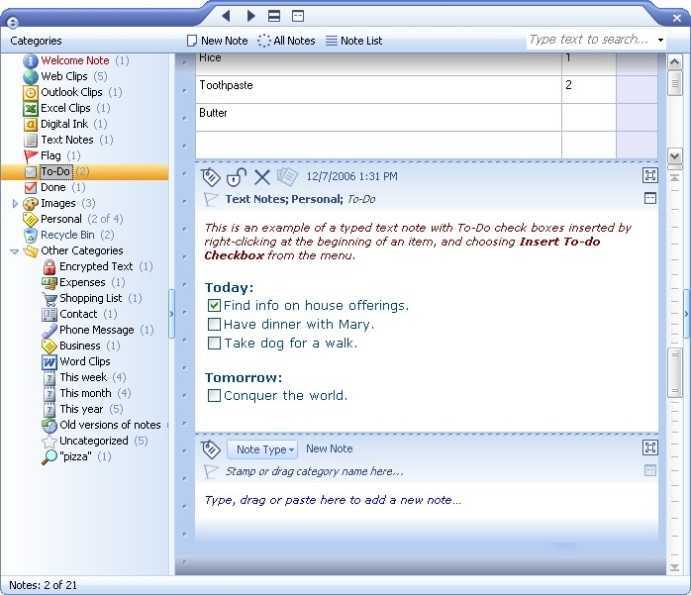Select the Done category
Viewport: 691px width, 595px height.
tap(53, 188)
